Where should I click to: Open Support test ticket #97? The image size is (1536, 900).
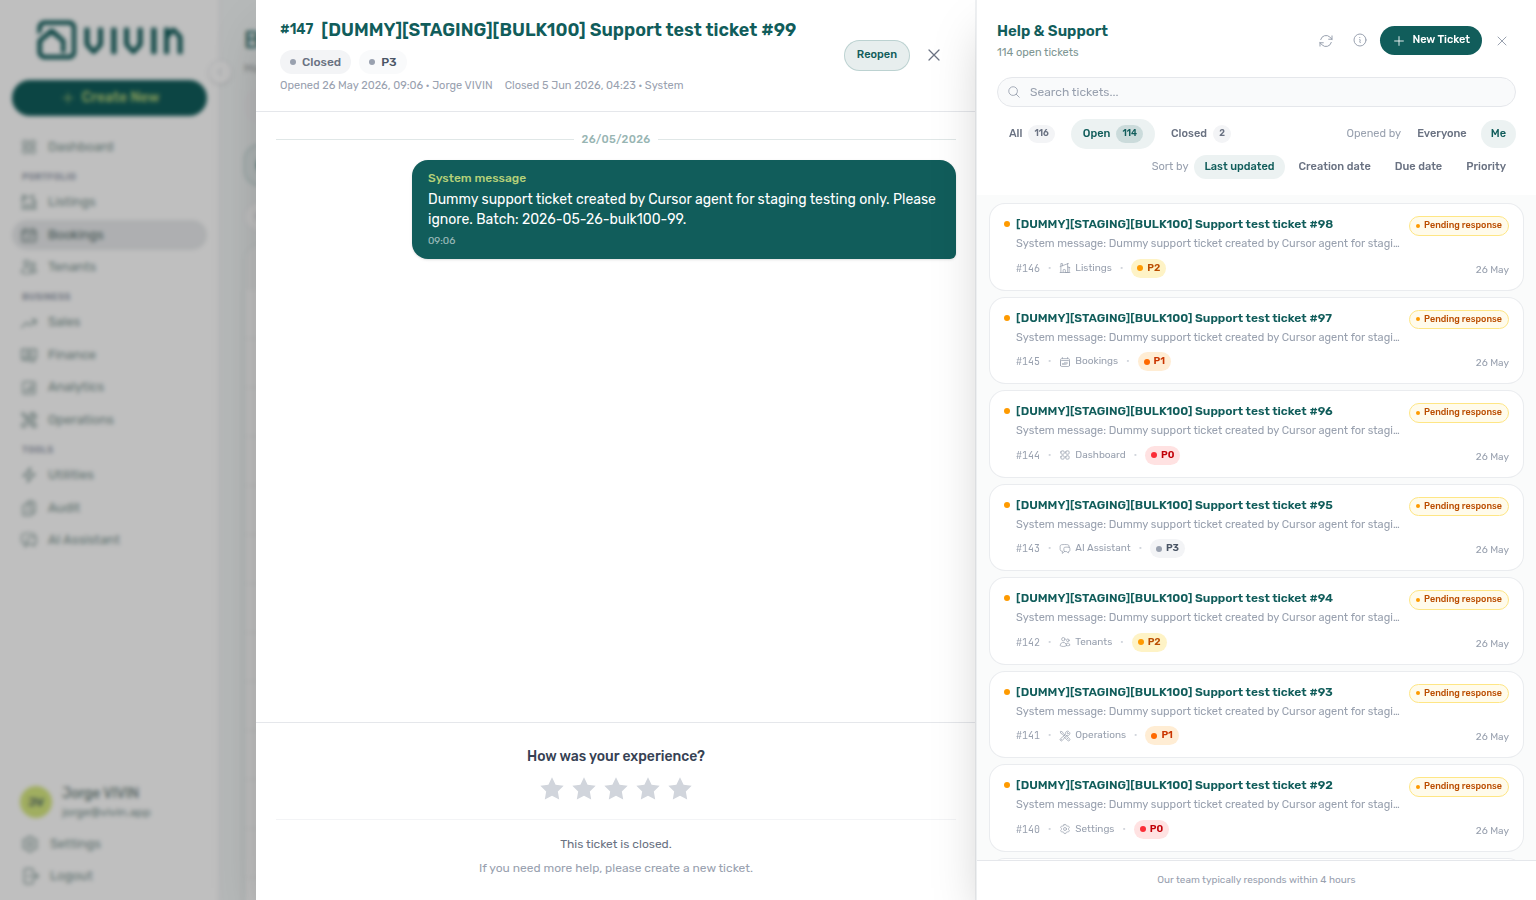pyautogui.click(x=1256, y=340)
